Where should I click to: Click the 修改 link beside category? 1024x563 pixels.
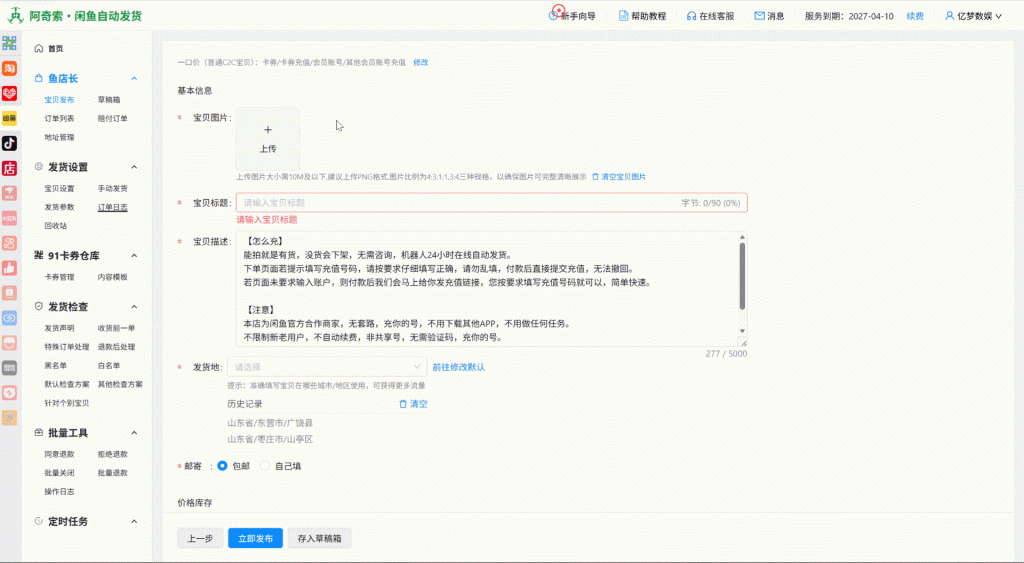click(x=421, y=63)
